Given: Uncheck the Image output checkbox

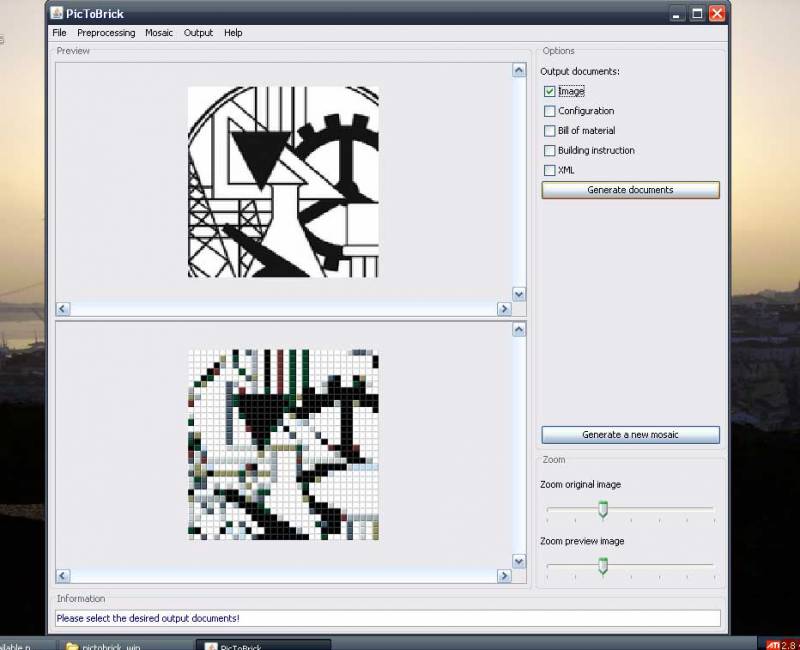Looking at the screenshot, I should tap(549, 92).
